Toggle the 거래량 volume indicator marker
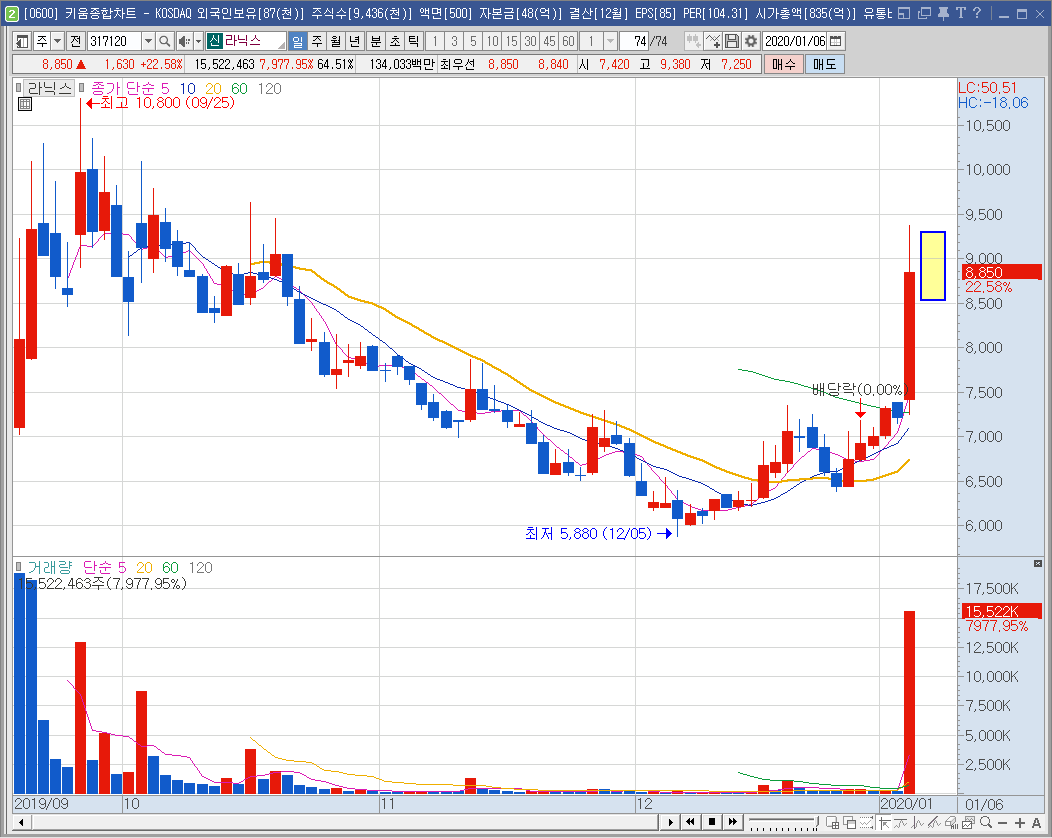Image resolution: width=1052 pixels, height=838 pixels. pyautogui.click(x=18, y=567)
